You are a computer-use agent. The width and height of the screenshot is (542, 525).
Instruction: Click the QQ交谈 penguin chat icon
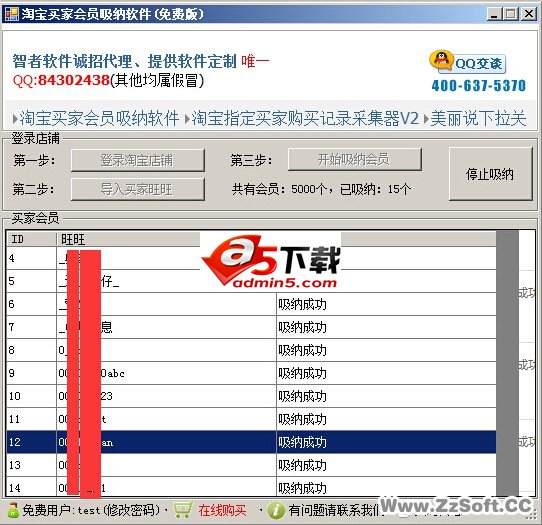[x=467, y=62]
